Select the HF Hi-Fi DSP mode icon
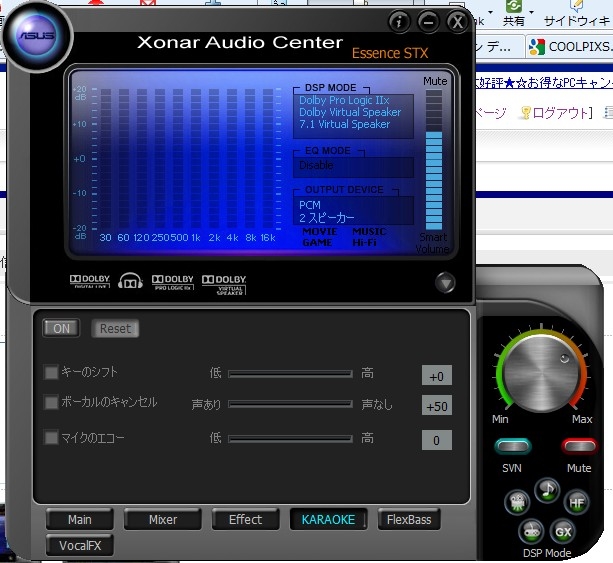The width and height of the screenshot is (613, 563). click(x=577, y=502)
